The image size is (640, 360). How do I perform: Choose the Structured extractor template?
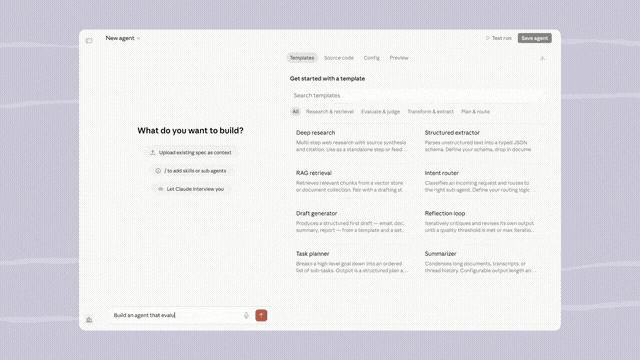pyautogui.click(x=480, y=141)
